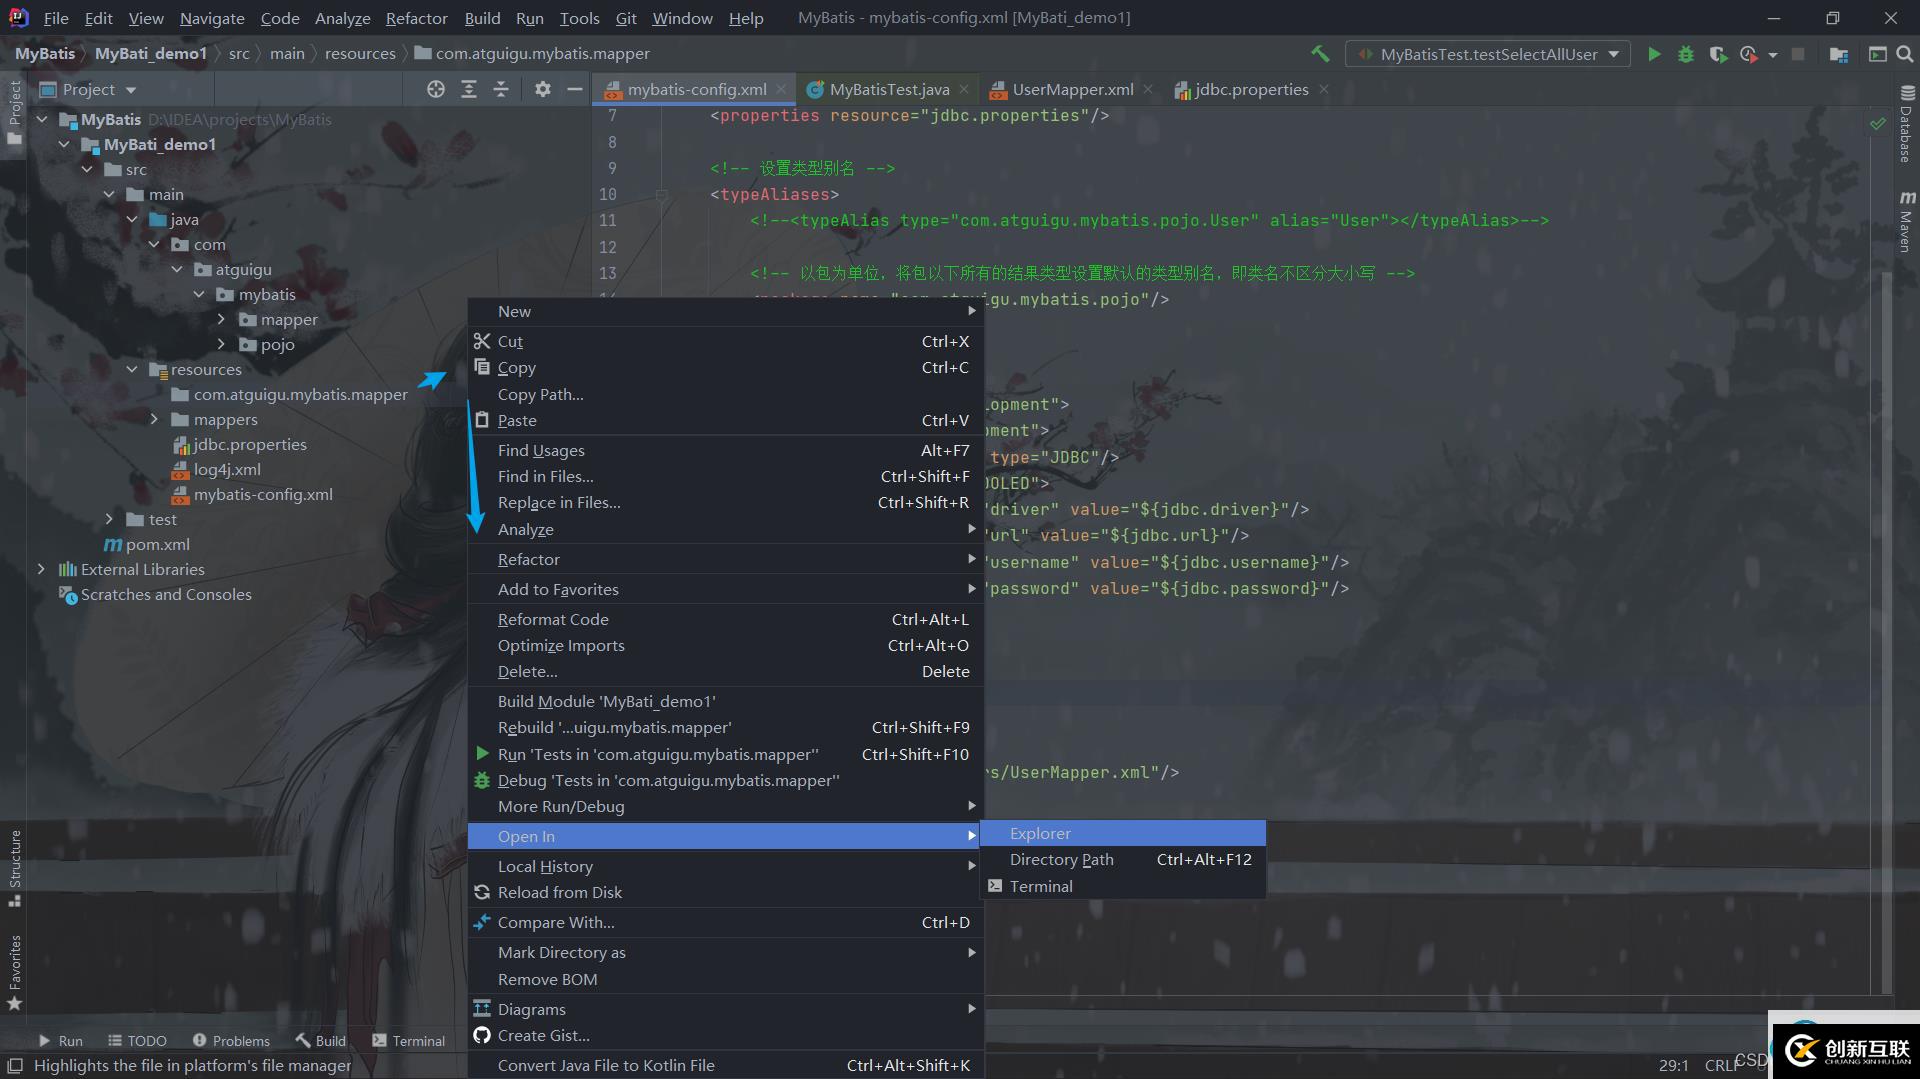Screen dimensions: 1920x1079
Task: Expand All icon in Project panel
Action: 468,89
